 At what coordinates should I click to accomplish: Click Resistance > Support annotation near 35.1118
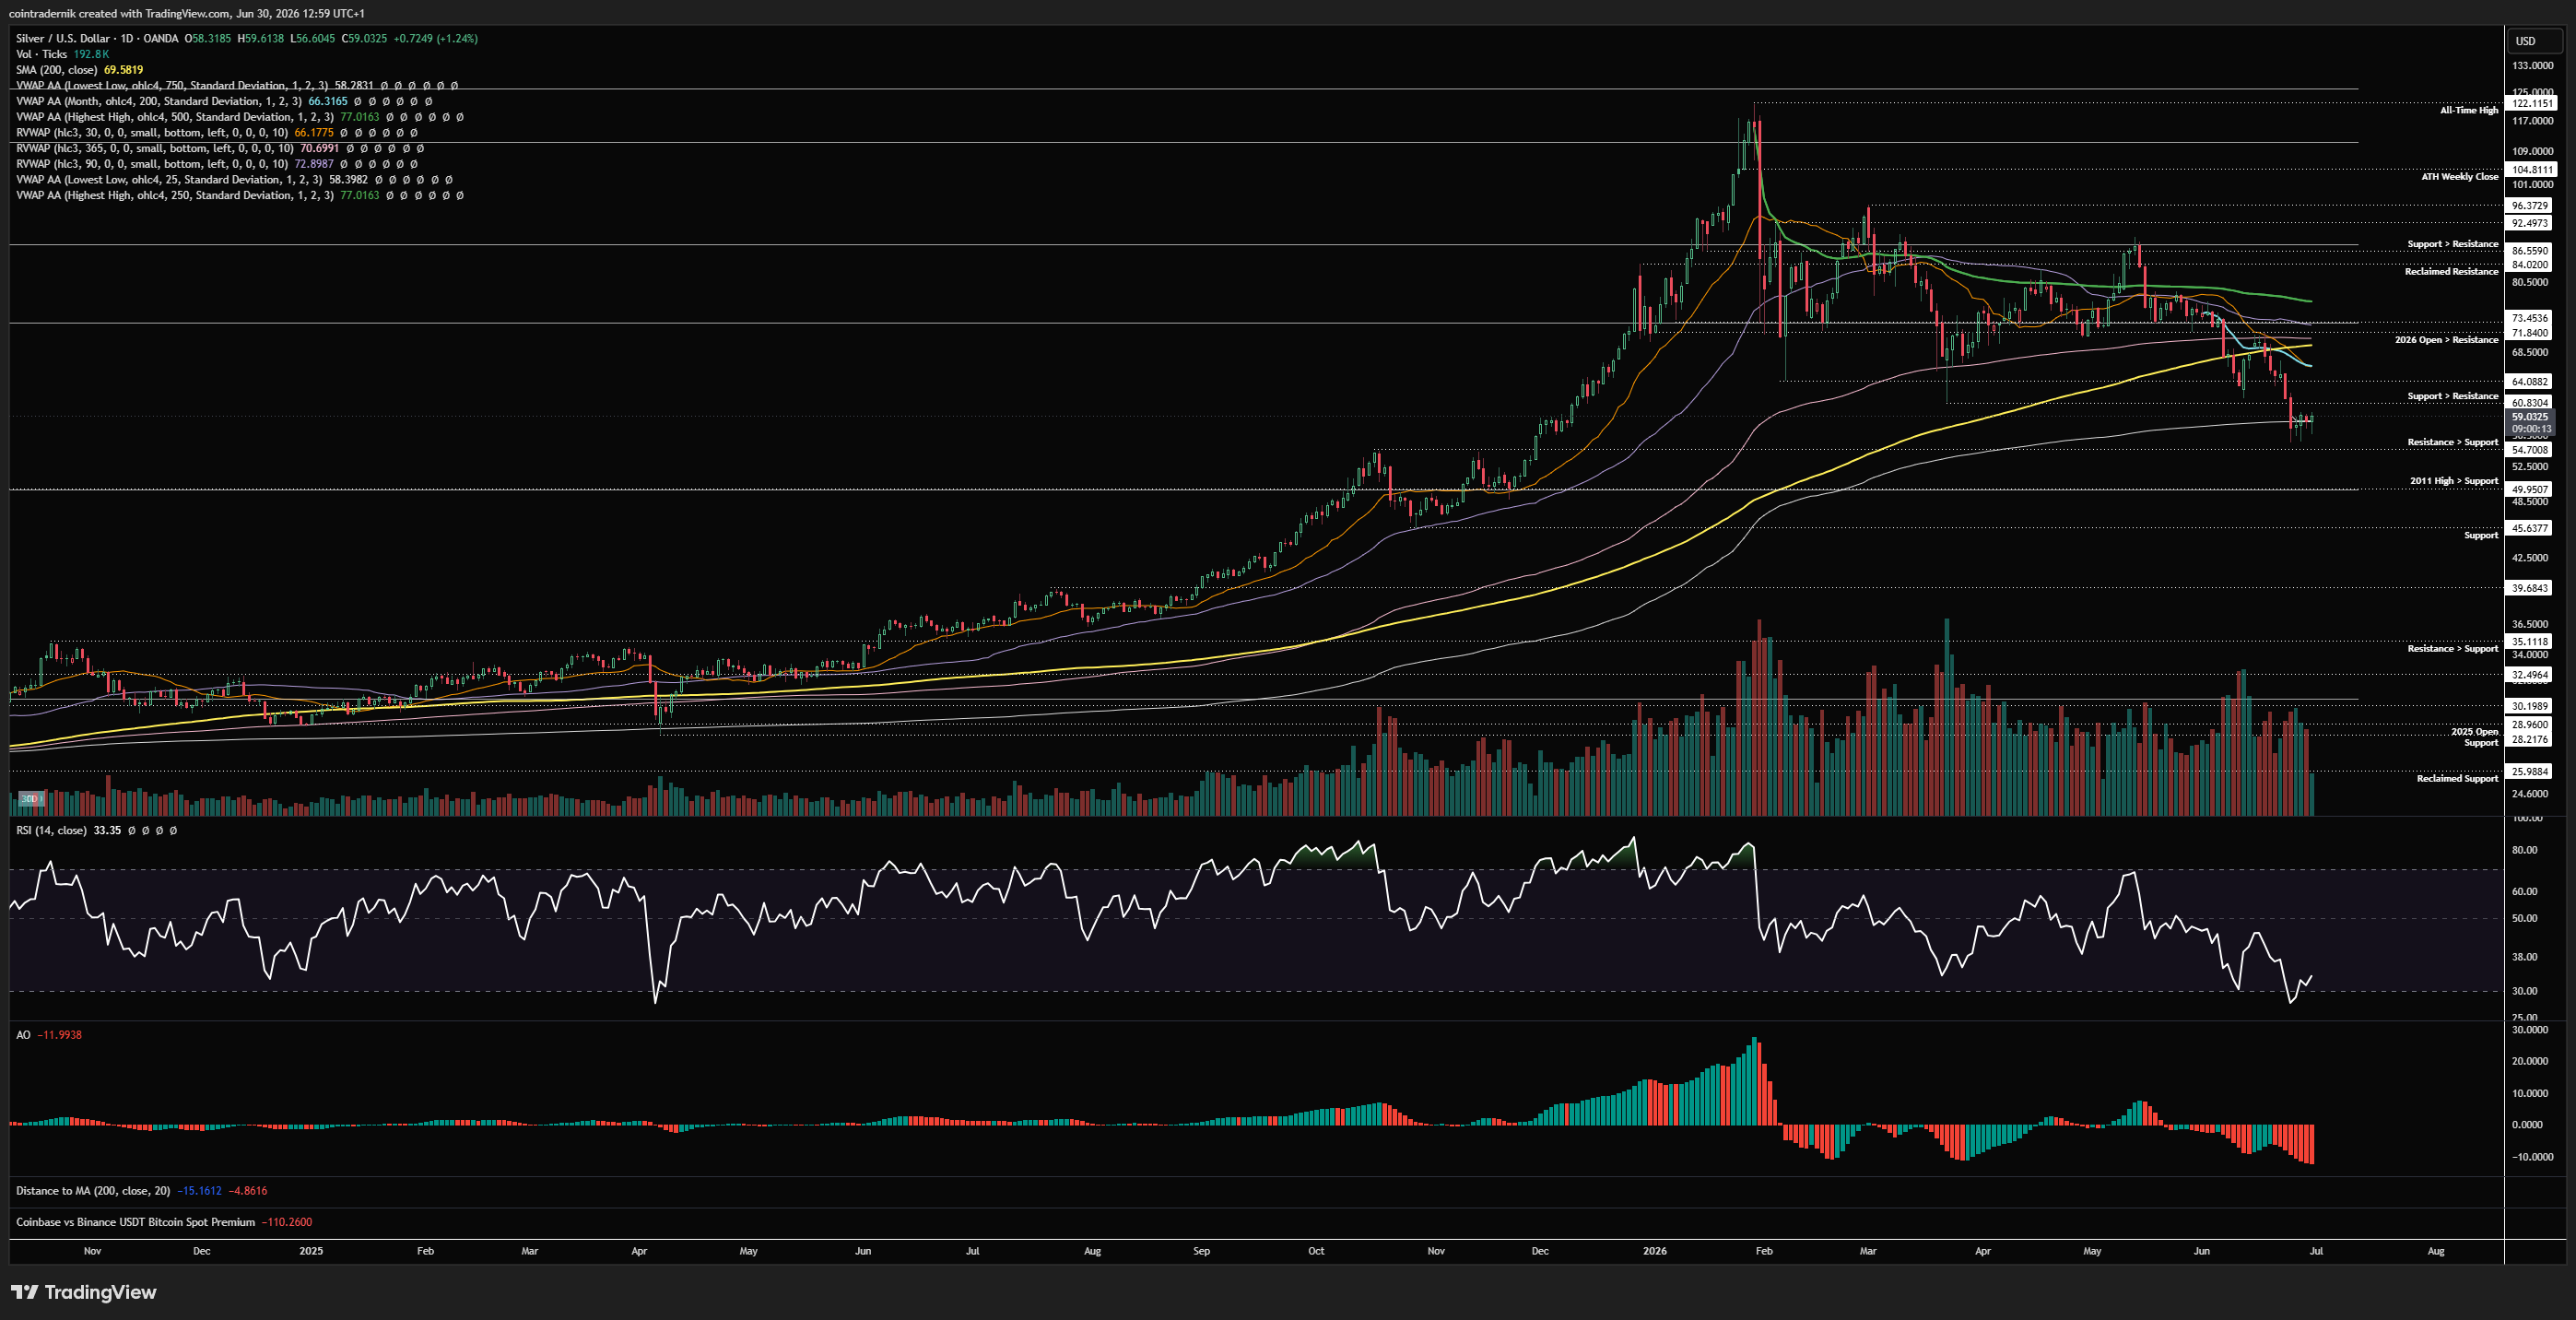click(x=2452, y=648)
